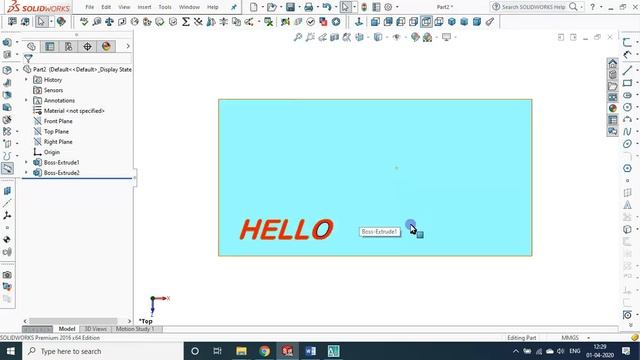Click the red HELLO extruded text

tap(287, 229)
